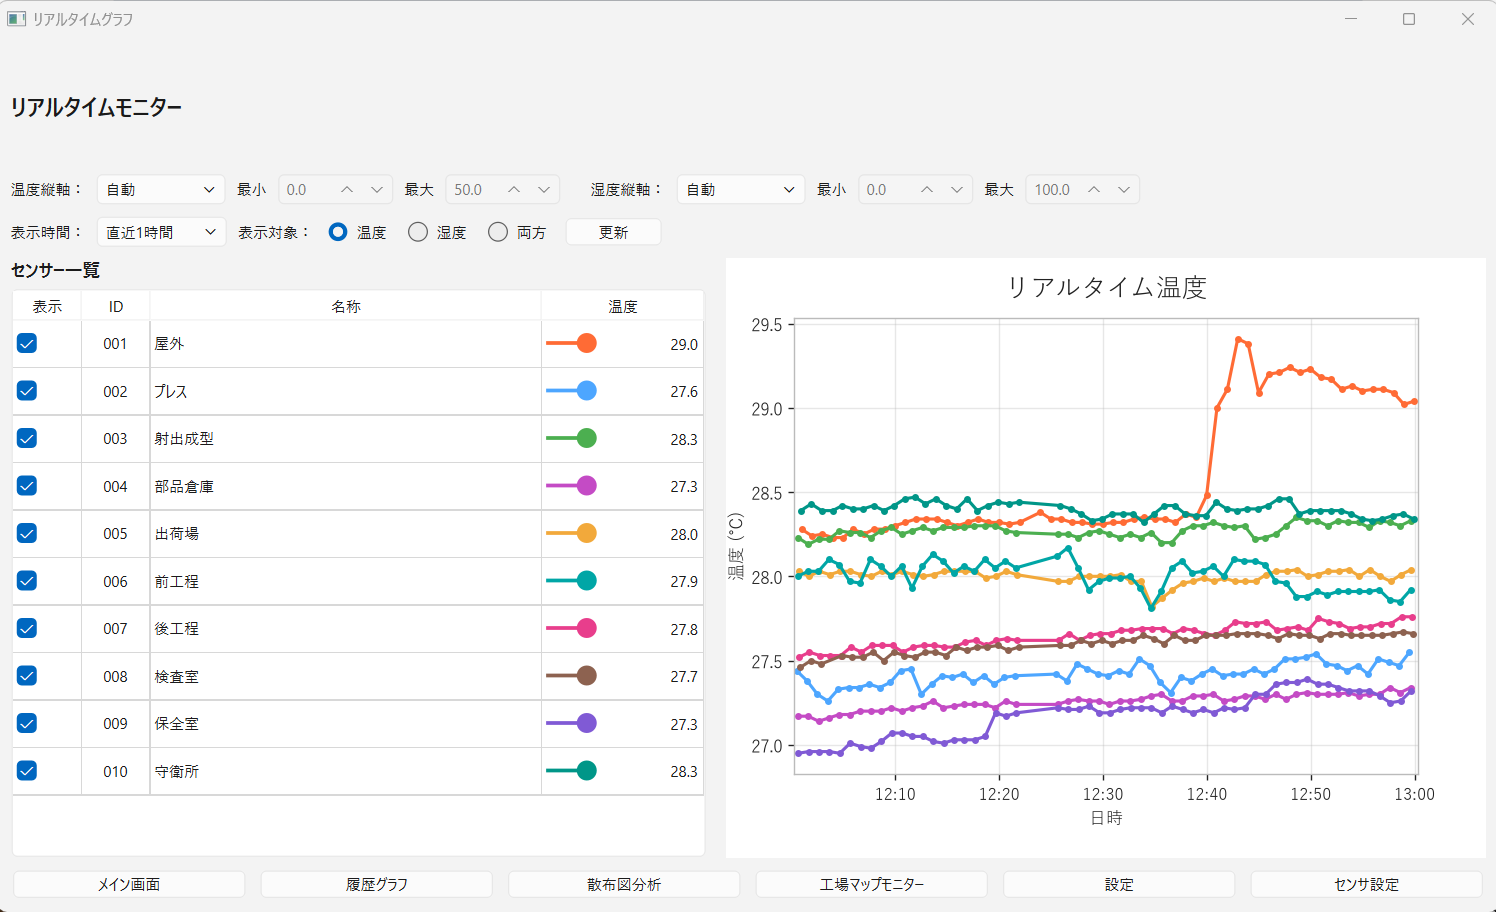Image resolution: width=1496 pixels, height=912 pixels.
Task: Click brown color marker for 検査室
Action: (587, 676)
